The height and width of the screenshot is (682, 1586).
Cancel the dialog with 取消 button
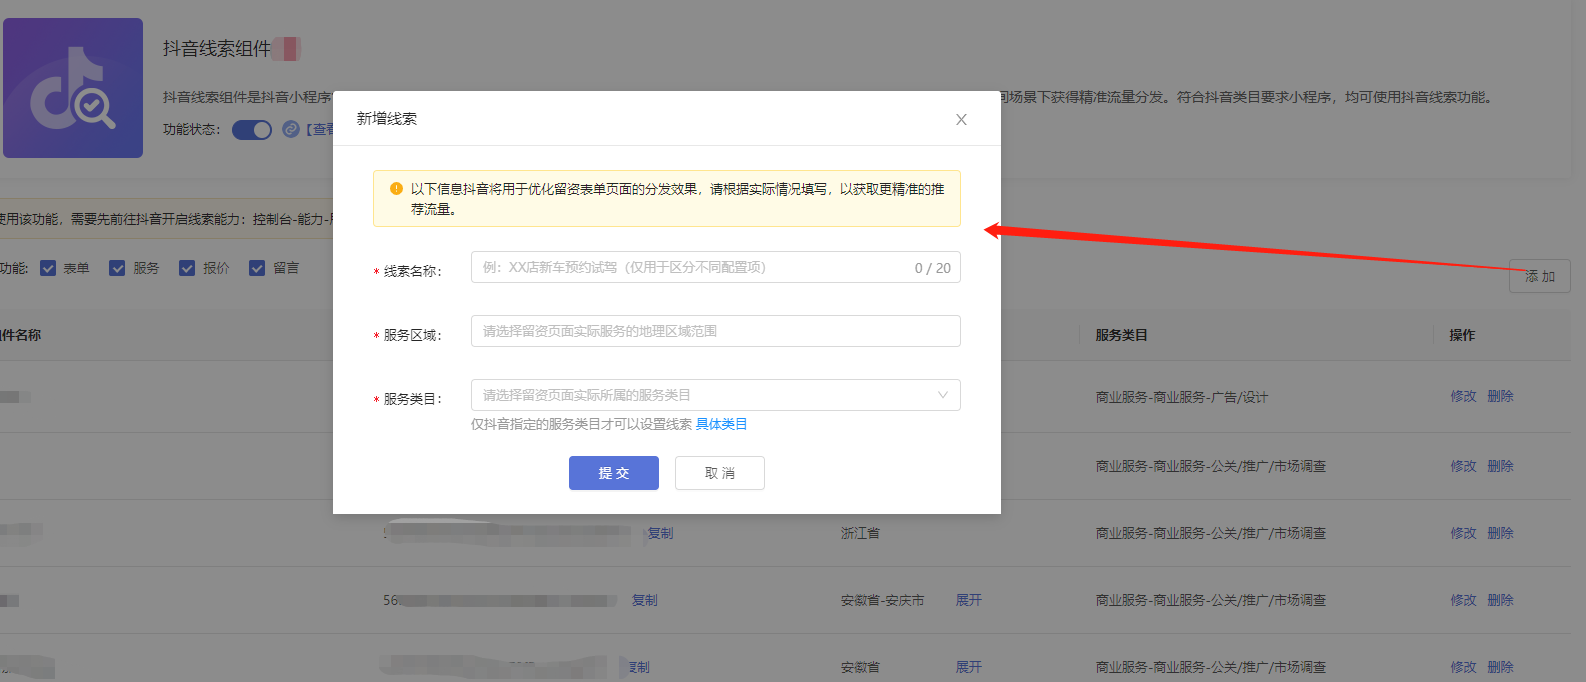[720, 473]
